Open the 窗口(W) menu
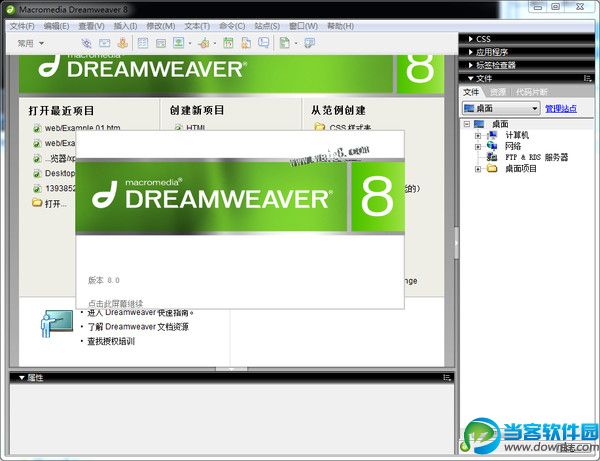This screenshot has width=600, height=461. pyautogui.click(x=303, y=26)
